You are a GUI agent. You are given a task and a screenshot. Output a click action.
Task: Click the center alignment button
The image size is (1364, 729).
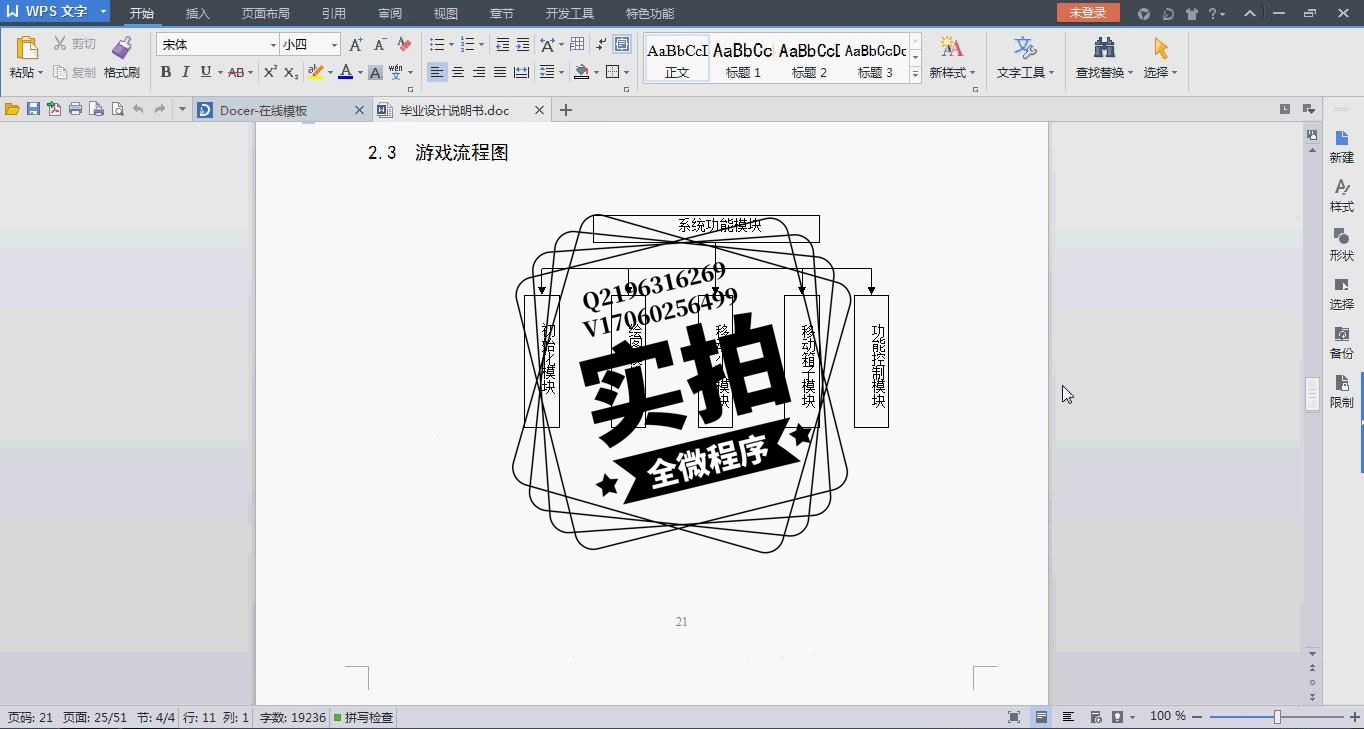pos(458,72)
